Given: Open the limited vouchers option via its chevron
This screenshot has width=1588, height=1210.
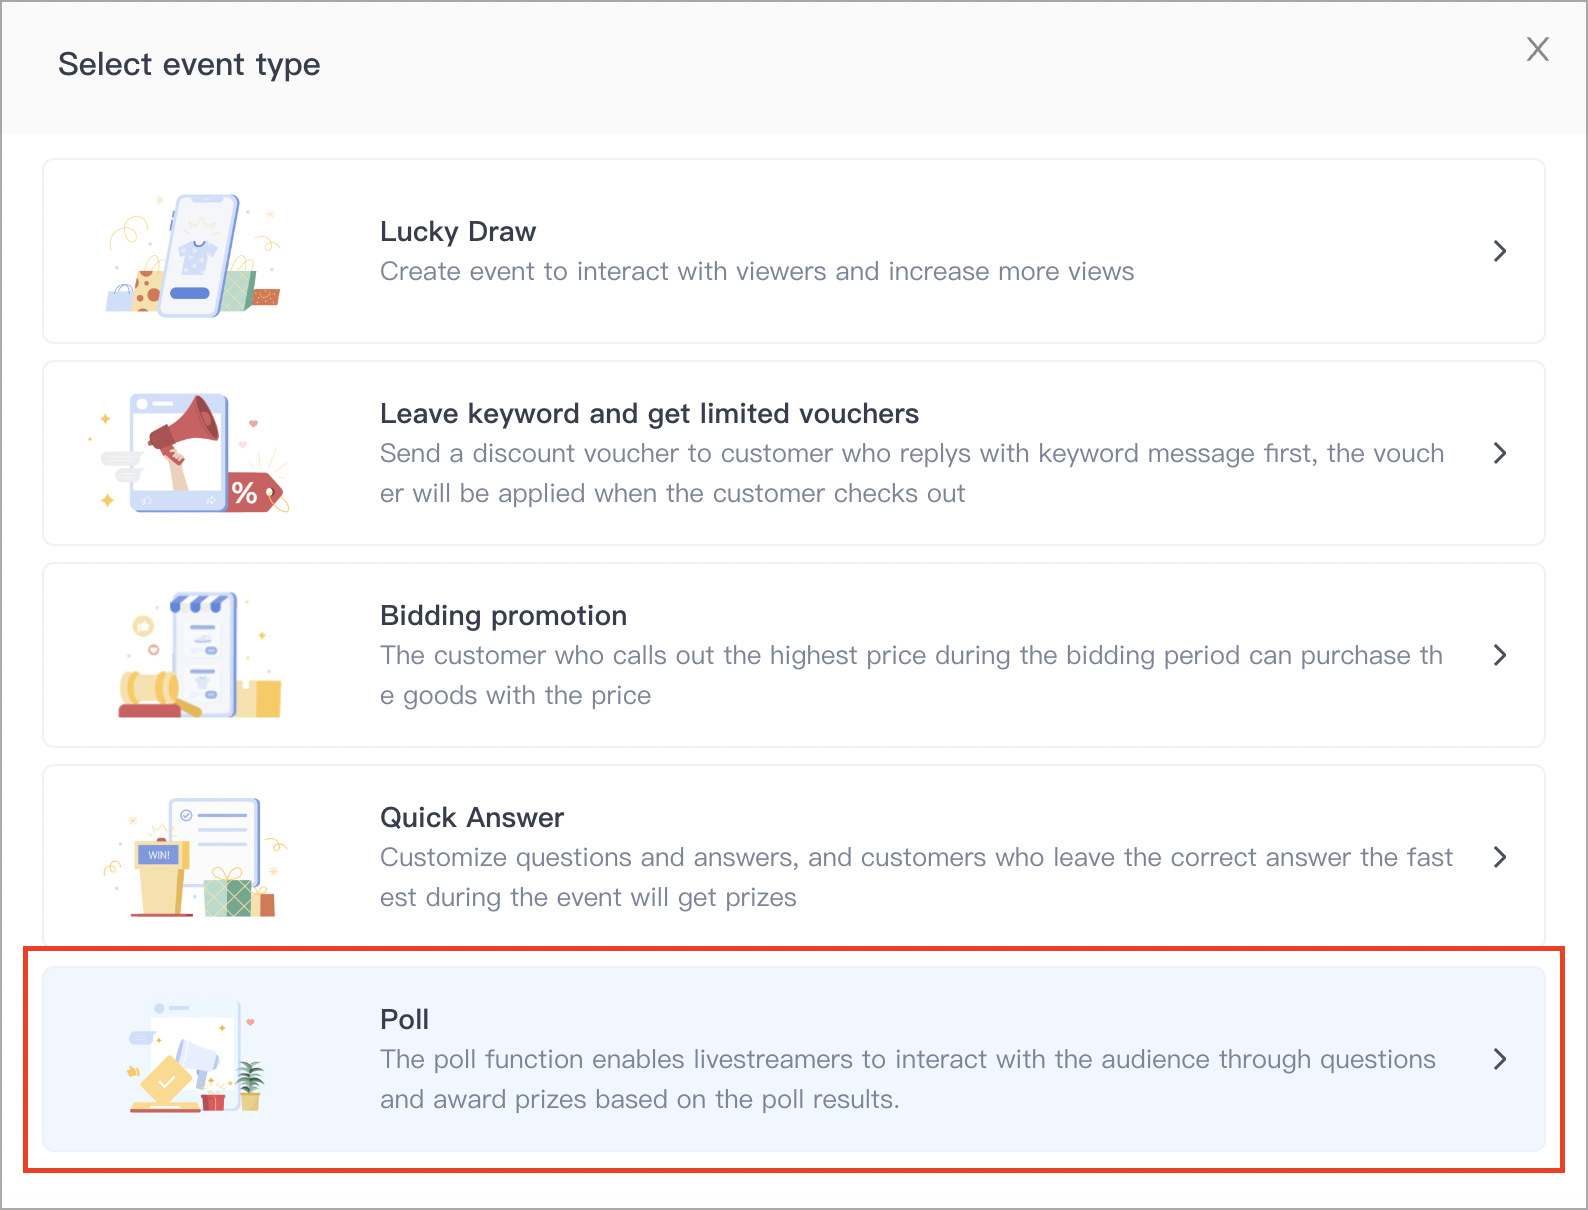Looking at the screenshot, I should click(x=1499, y=453).
